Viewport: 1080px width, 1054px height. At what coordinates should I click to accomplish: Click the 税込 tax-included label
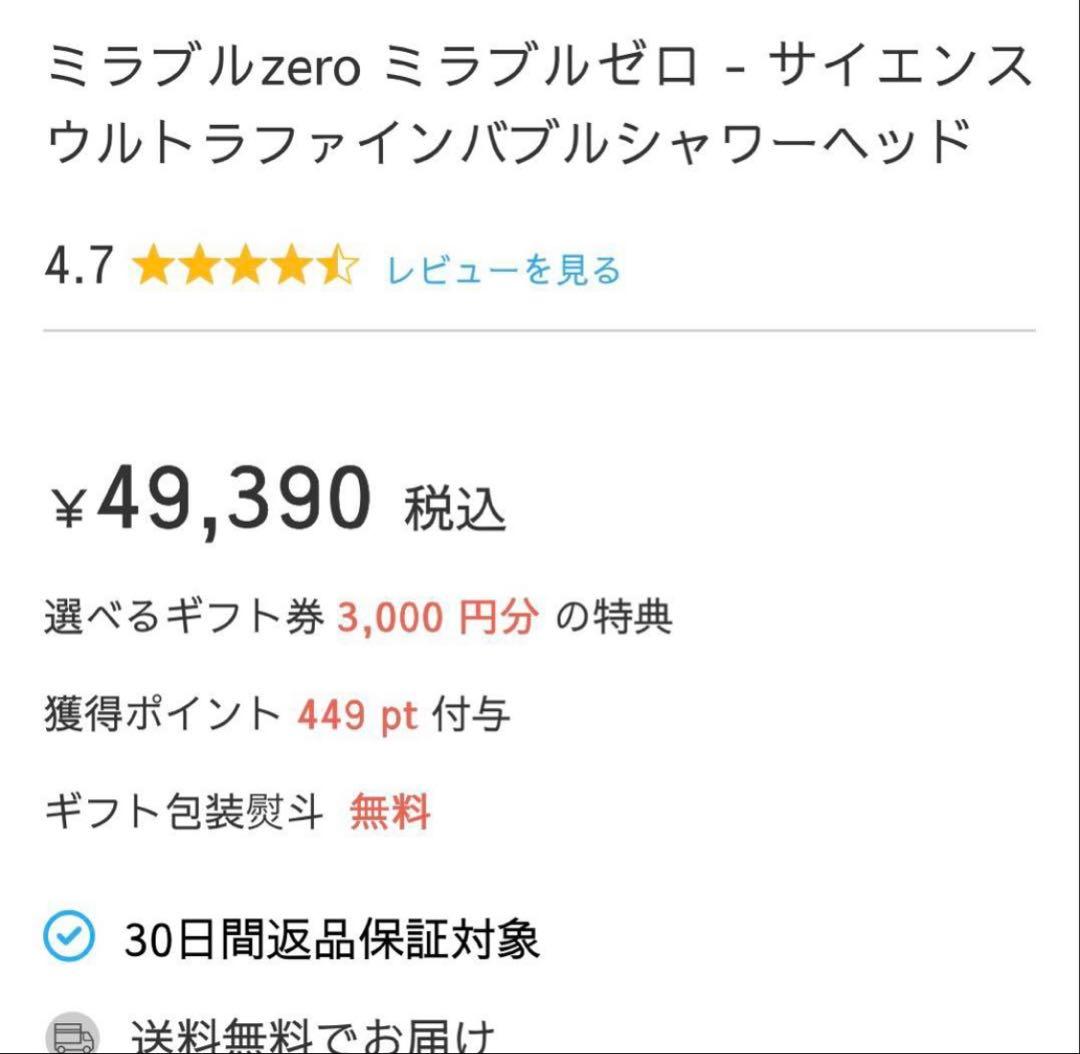point(452,508)
